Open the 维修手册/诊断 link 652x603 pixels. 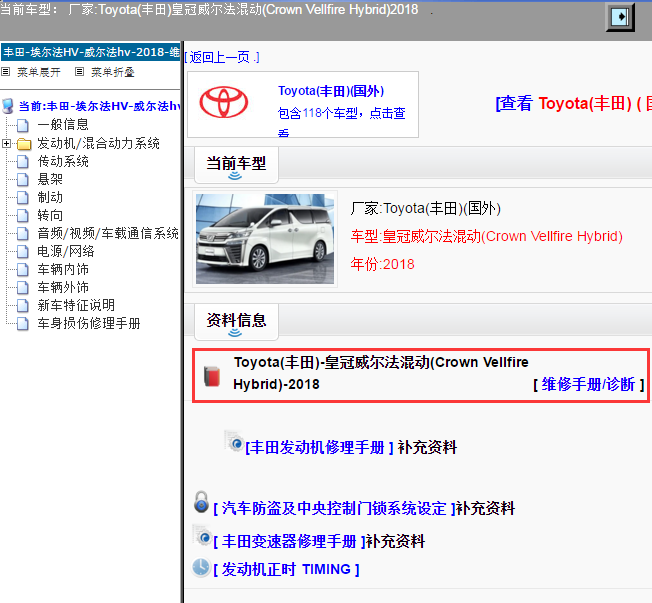coord(588,384)
